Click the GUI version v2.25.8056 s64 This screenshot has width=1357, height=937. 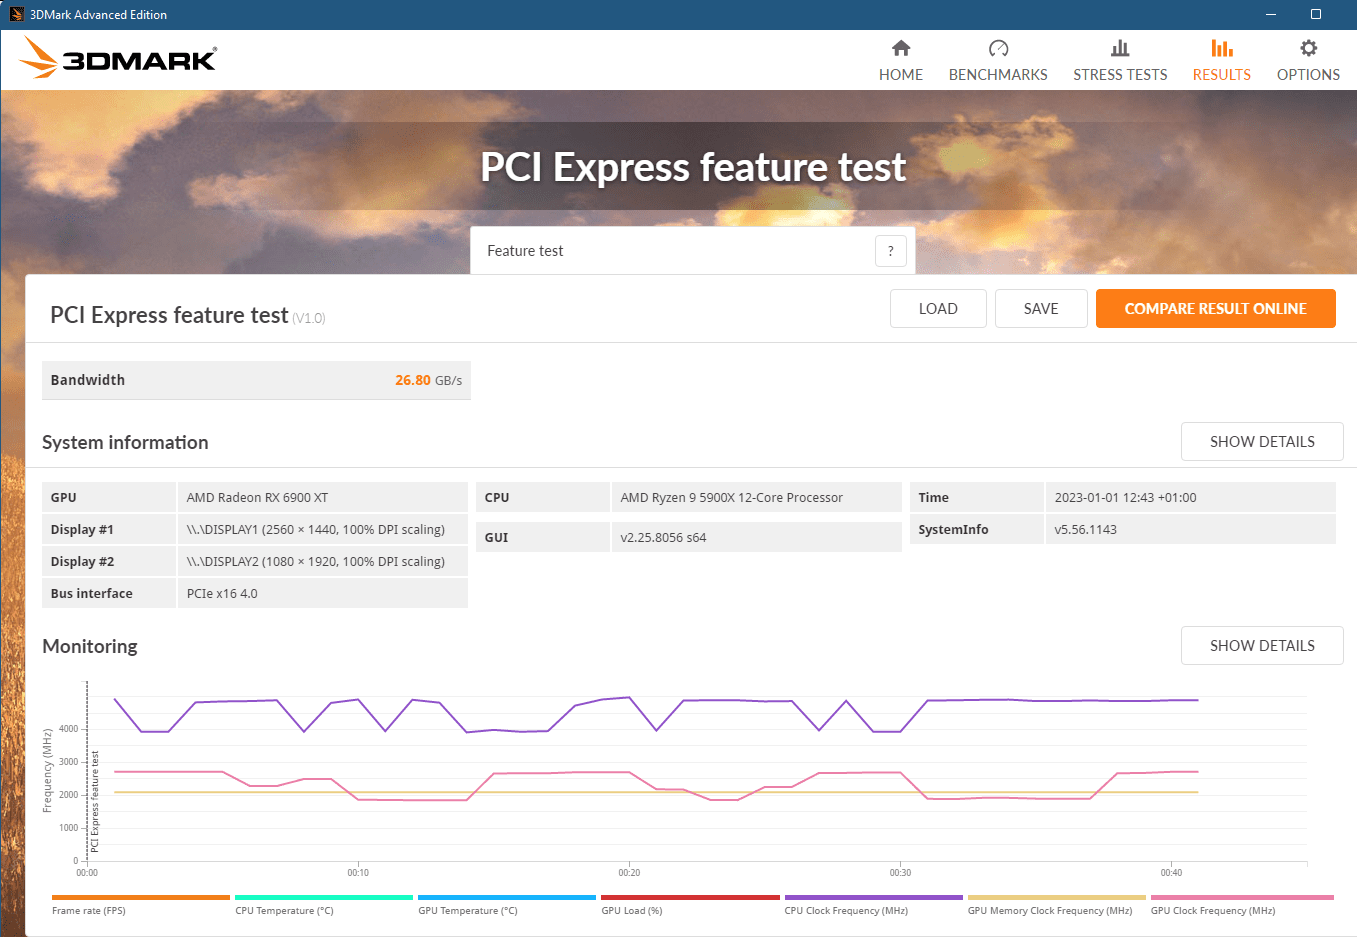click(663, 538)
